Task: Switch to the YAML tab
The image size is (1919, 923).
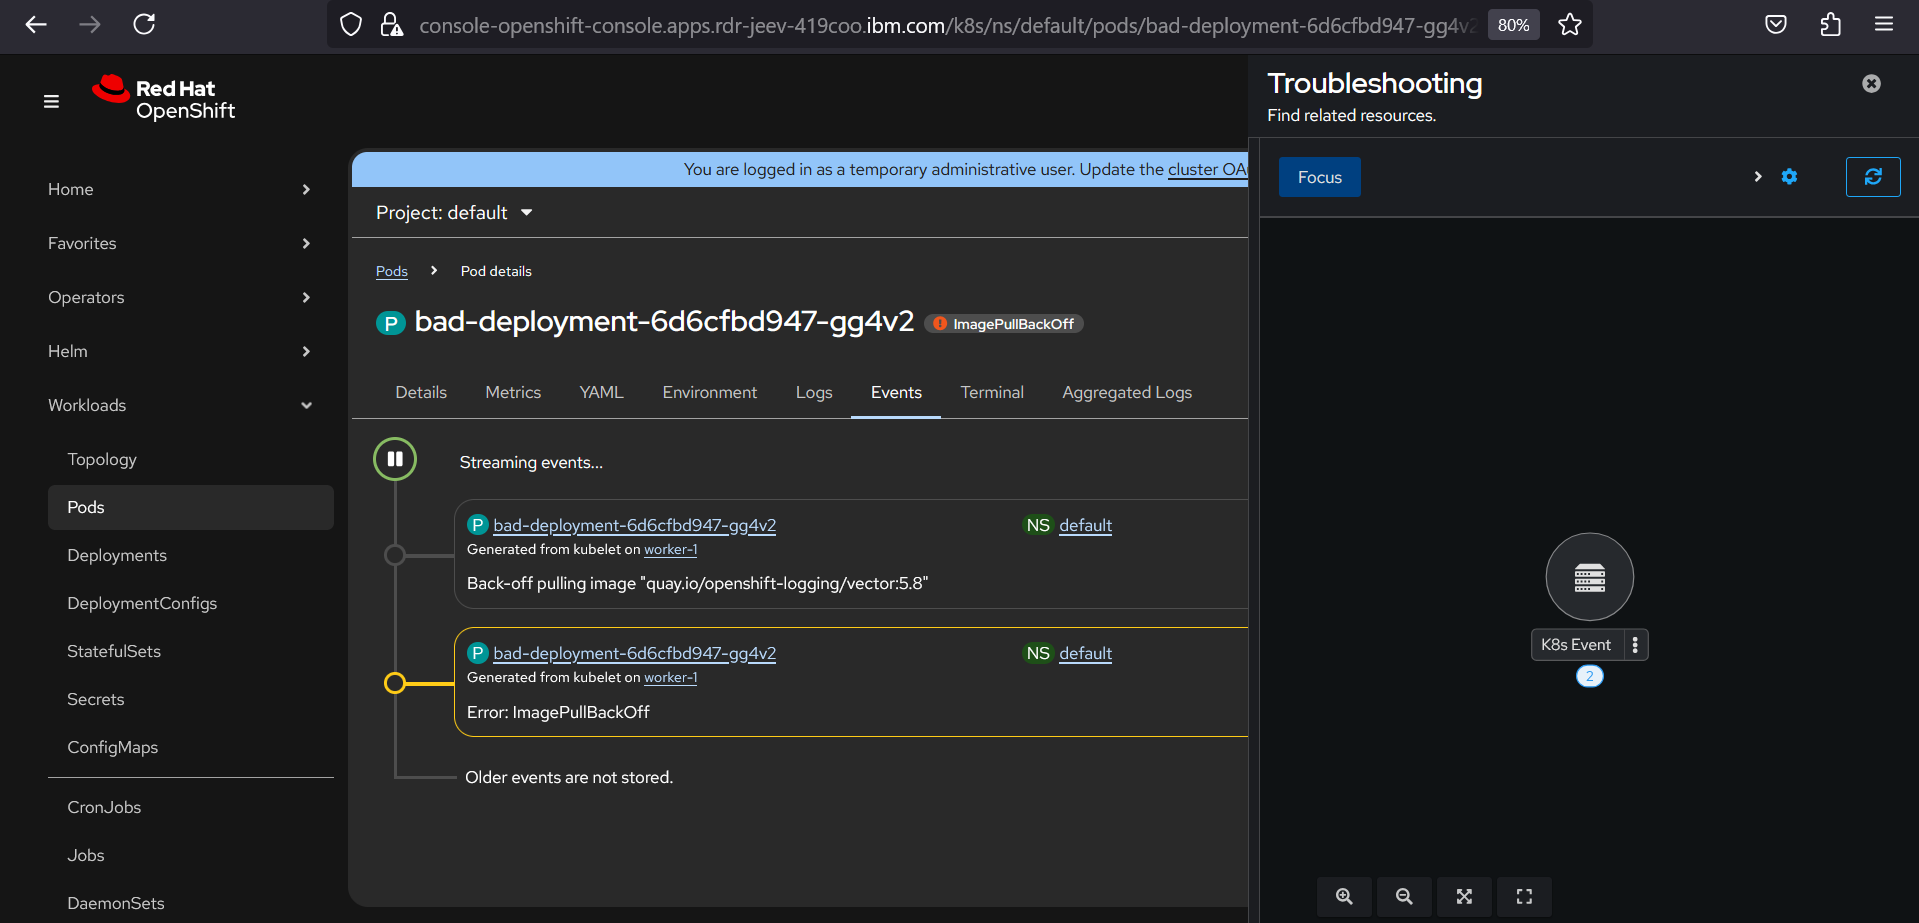Action: (601, 392)
